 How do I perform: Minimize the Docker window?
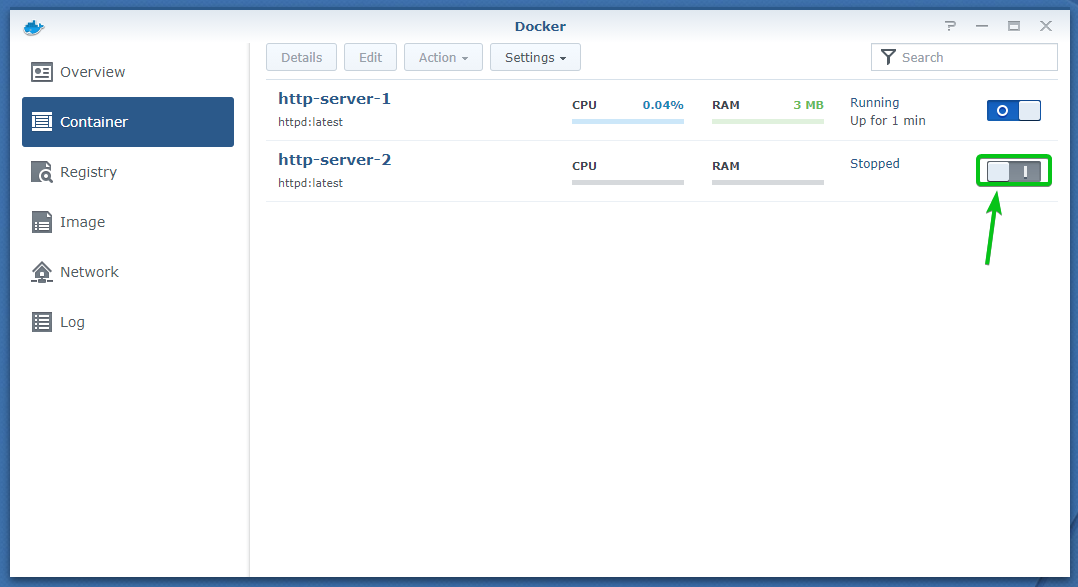(982, 26)
